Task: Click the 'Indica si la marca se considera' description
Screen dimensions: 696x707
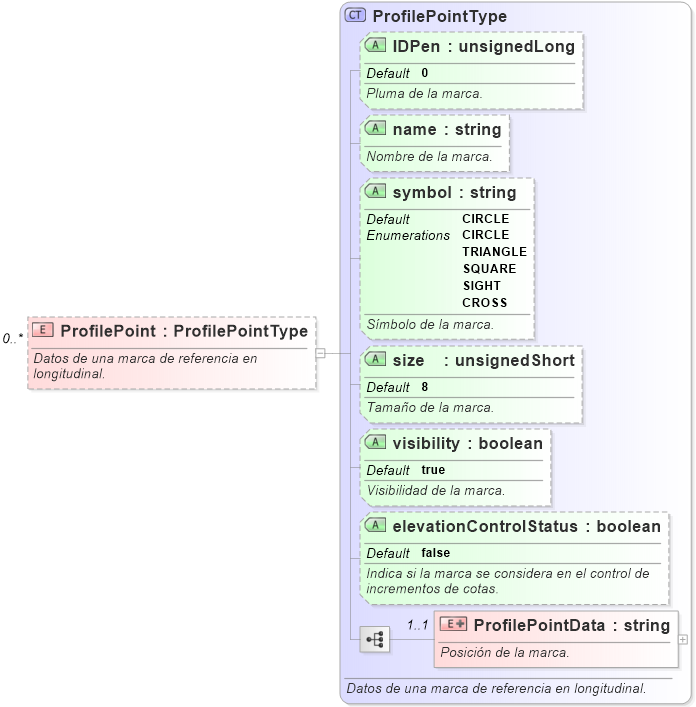Action: click(x=508, y=581)
